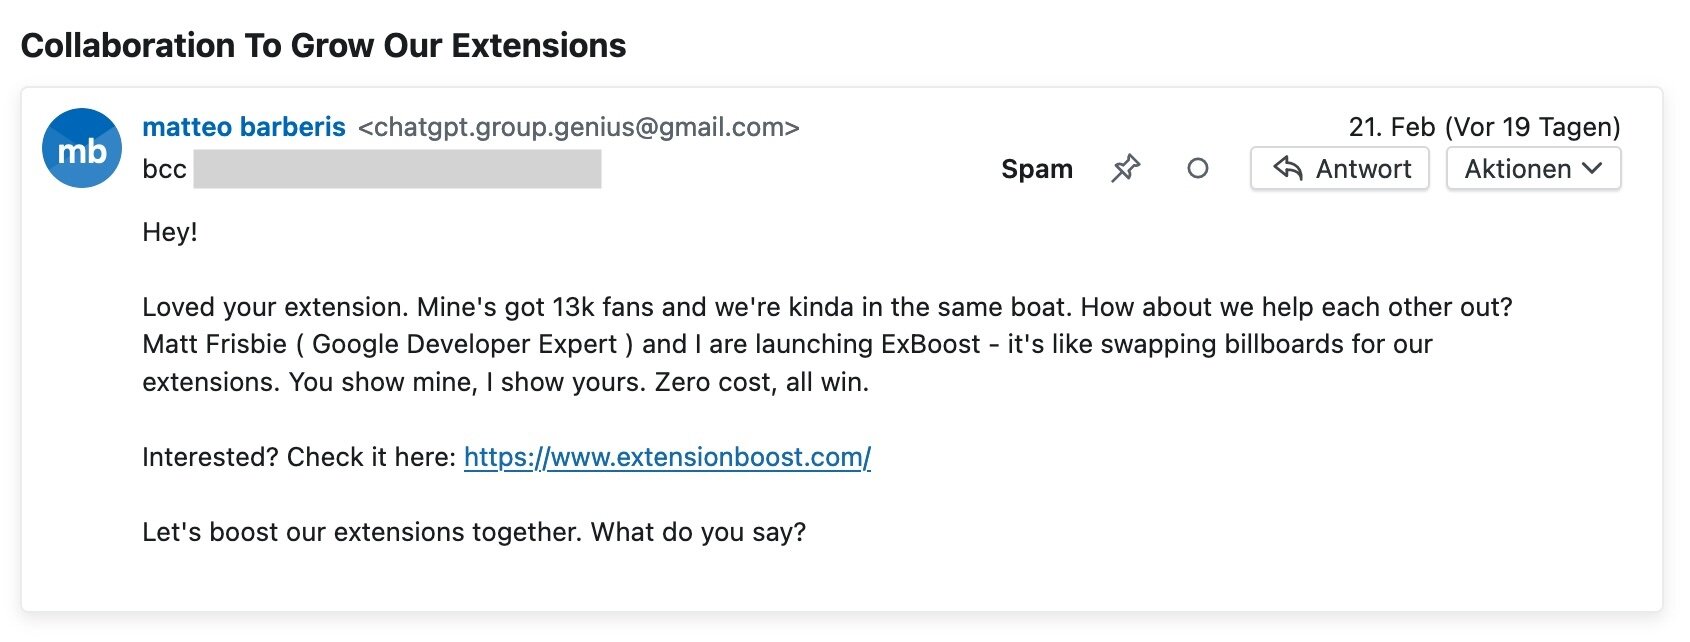
Task: Toggle the read/unread circle indicator
Action: 1197,169
